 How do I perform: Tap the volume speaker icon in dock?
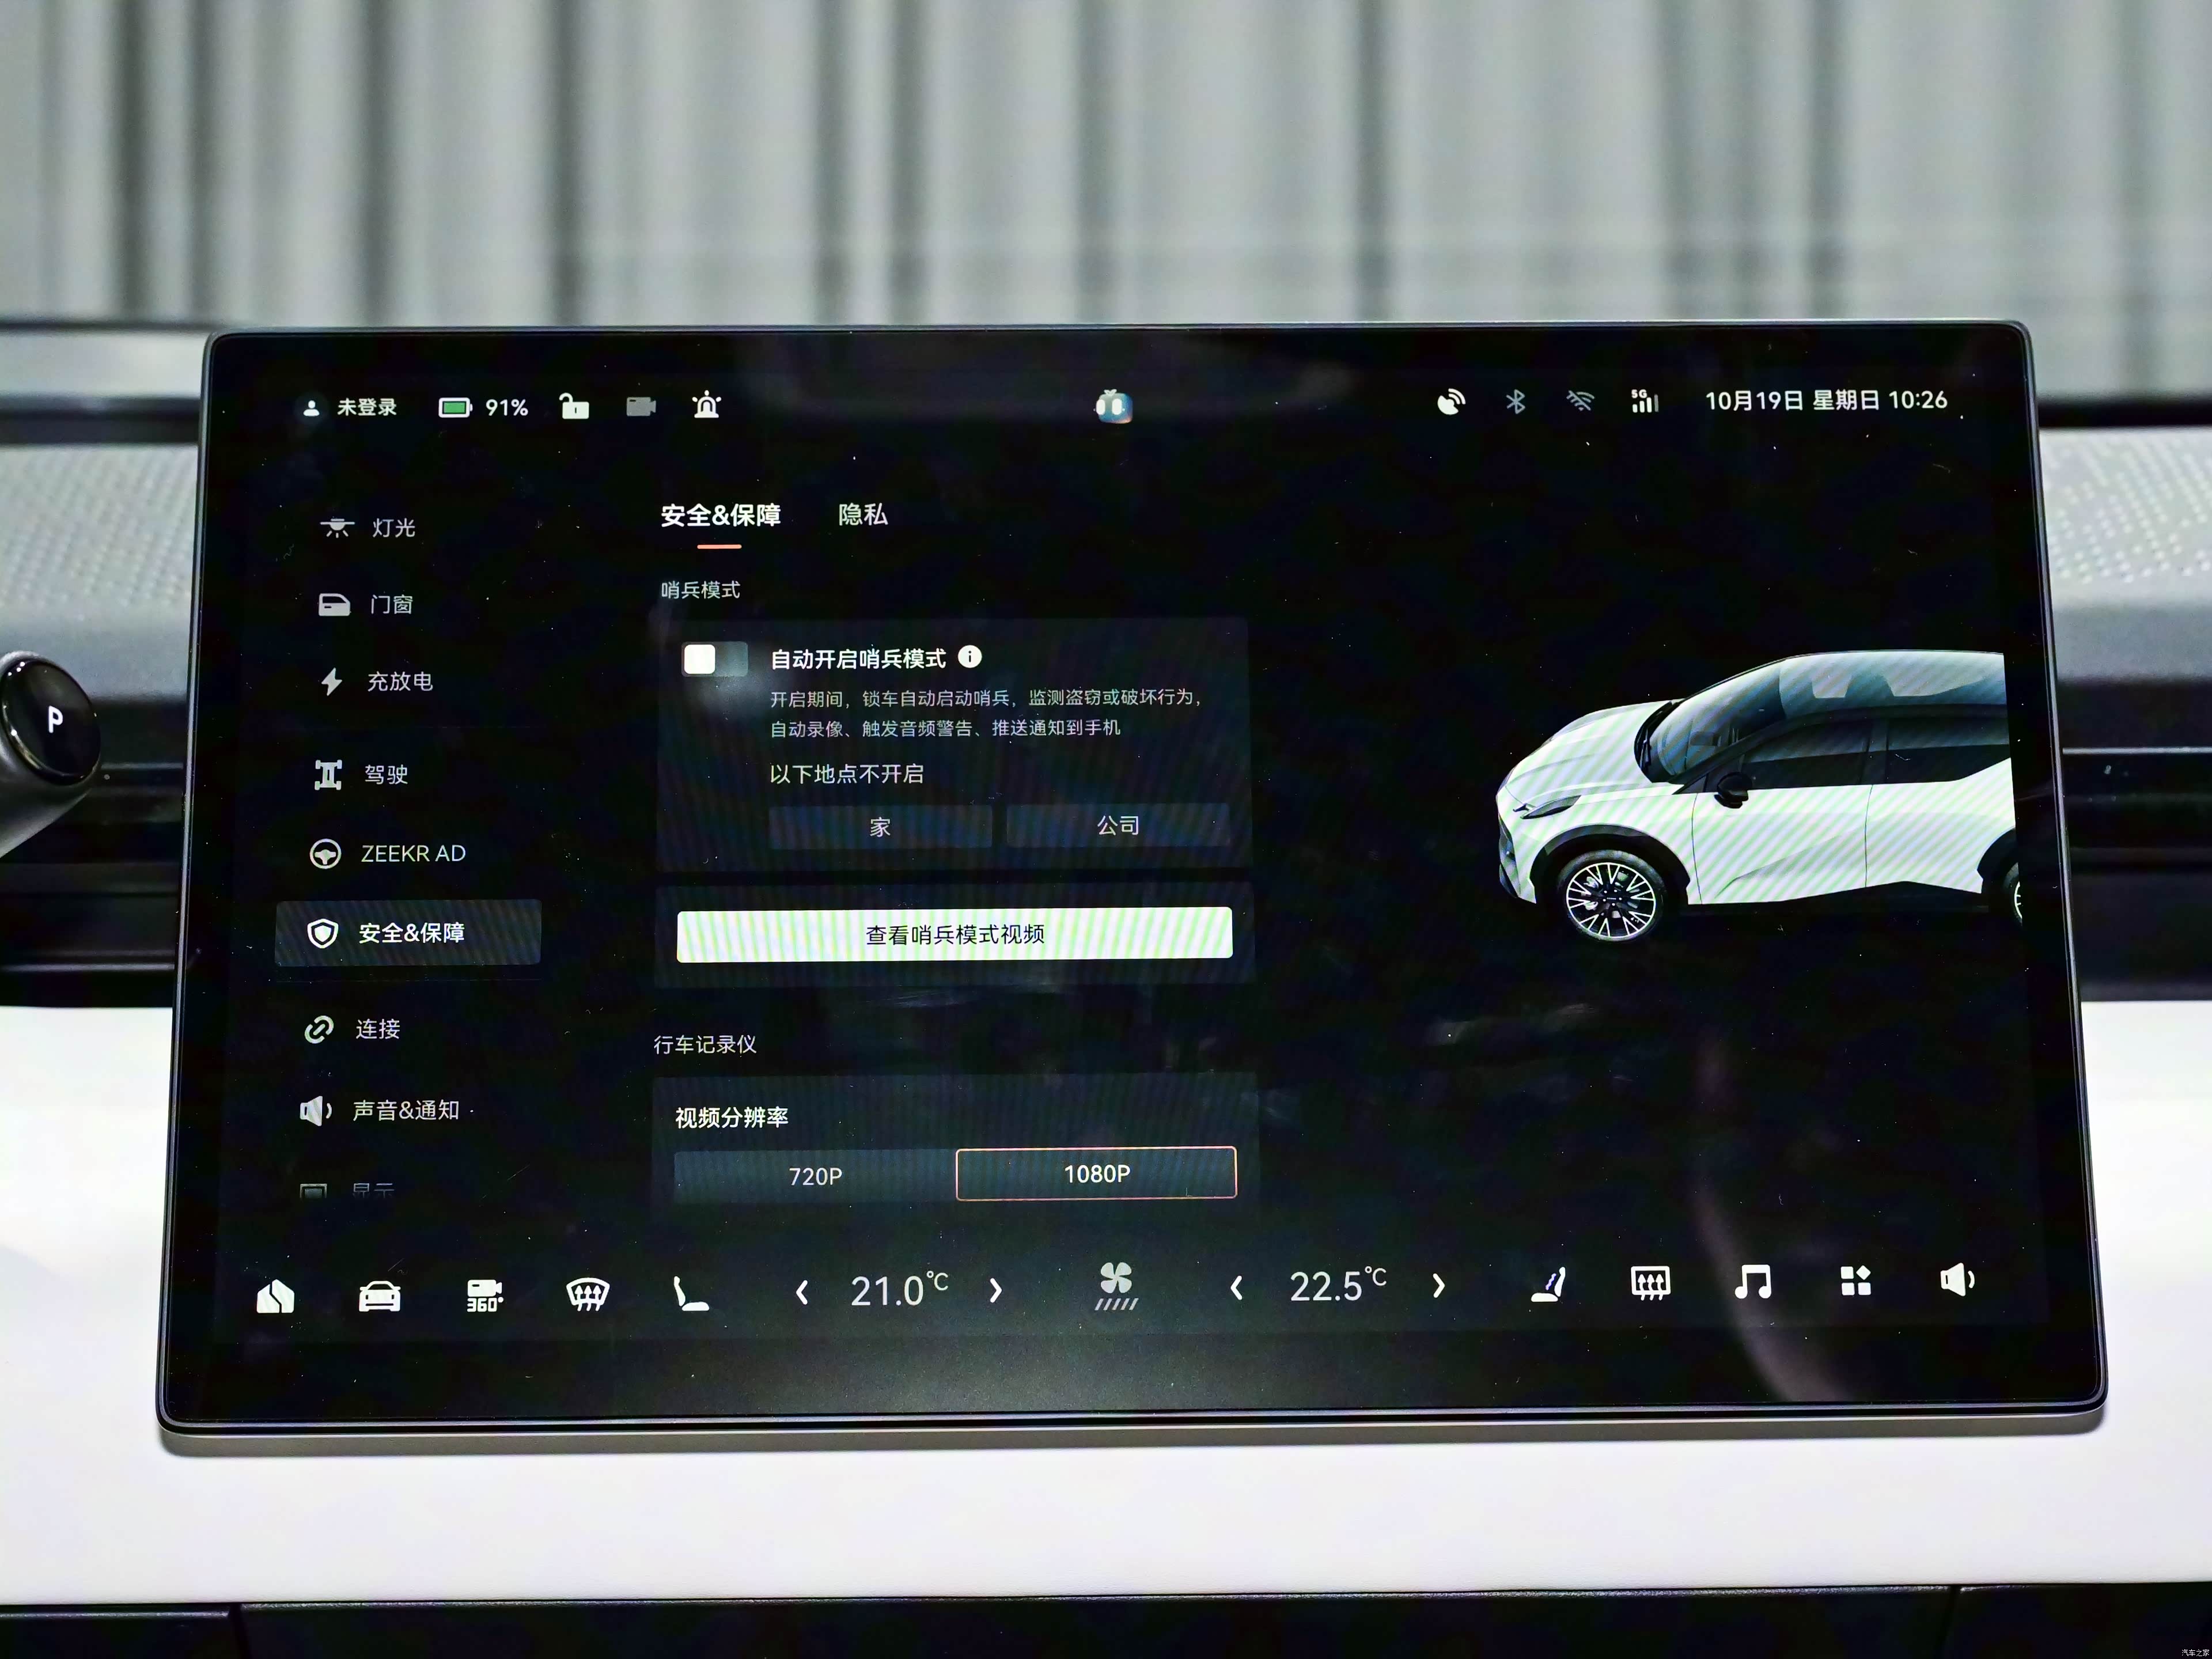click(1956, 1280)
